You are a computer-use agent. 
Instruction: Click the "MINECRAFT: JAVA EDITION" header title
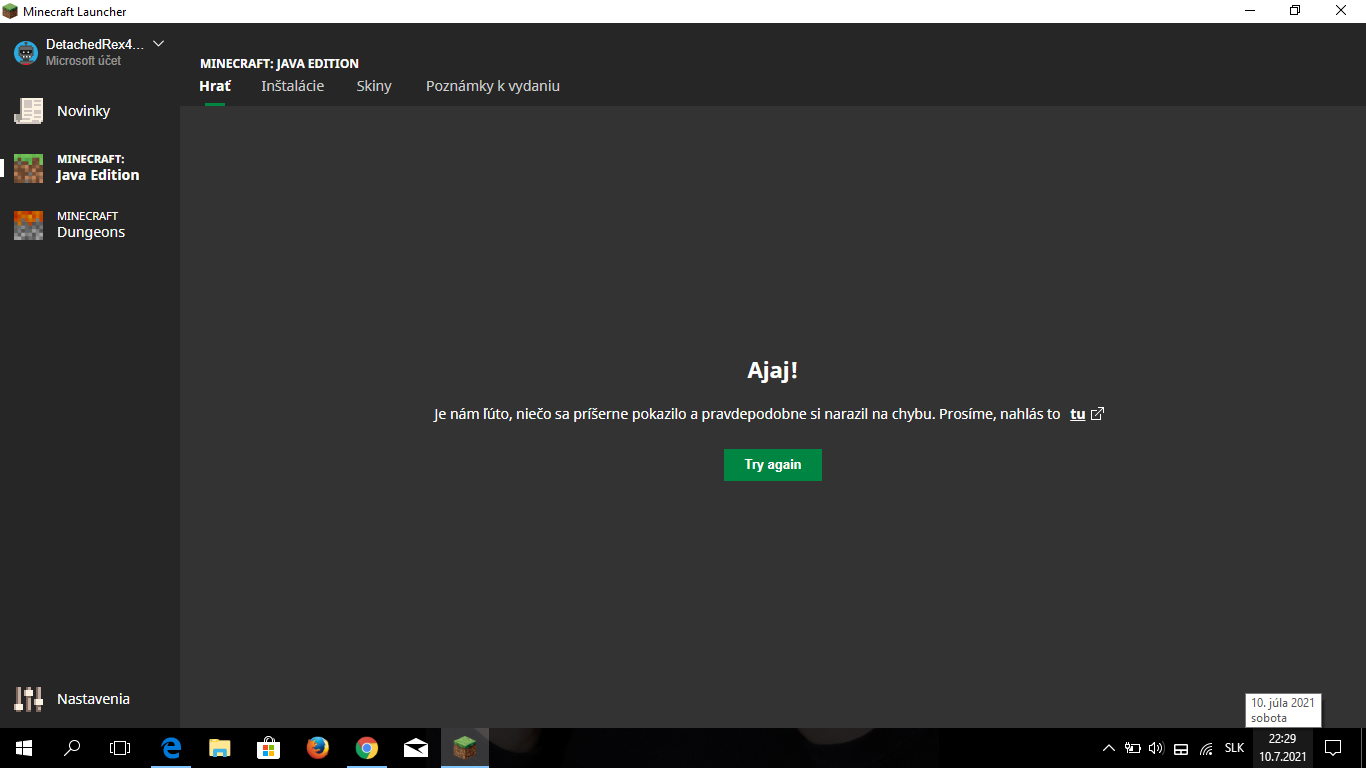[x=279, y=64]
